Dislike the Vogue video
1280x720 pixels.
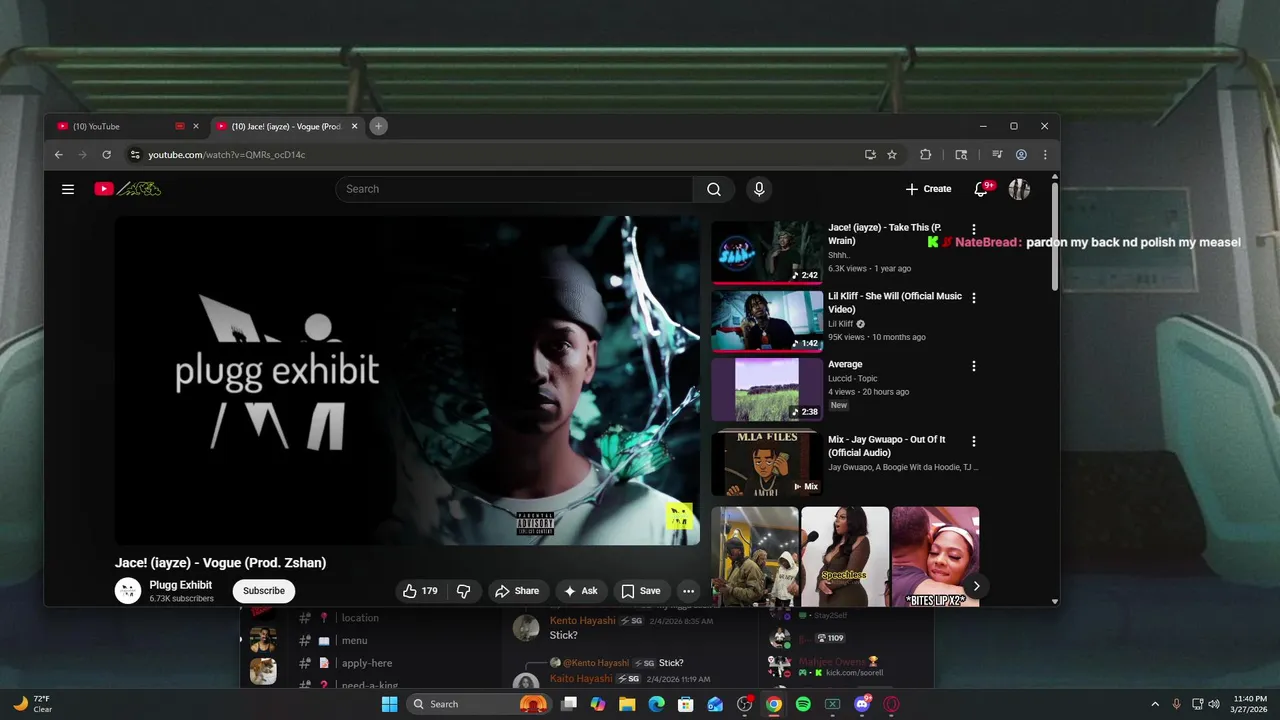(463, 591)
